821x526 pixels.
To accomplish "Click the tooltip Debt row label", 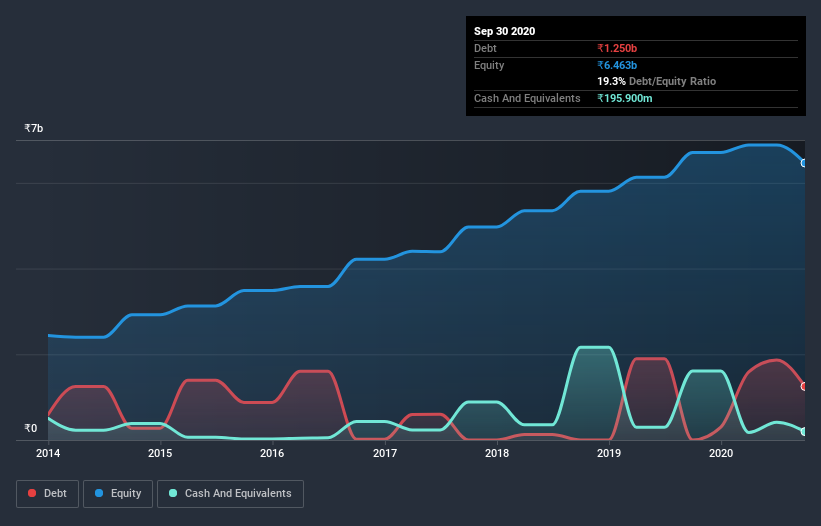I will (485, 48).
